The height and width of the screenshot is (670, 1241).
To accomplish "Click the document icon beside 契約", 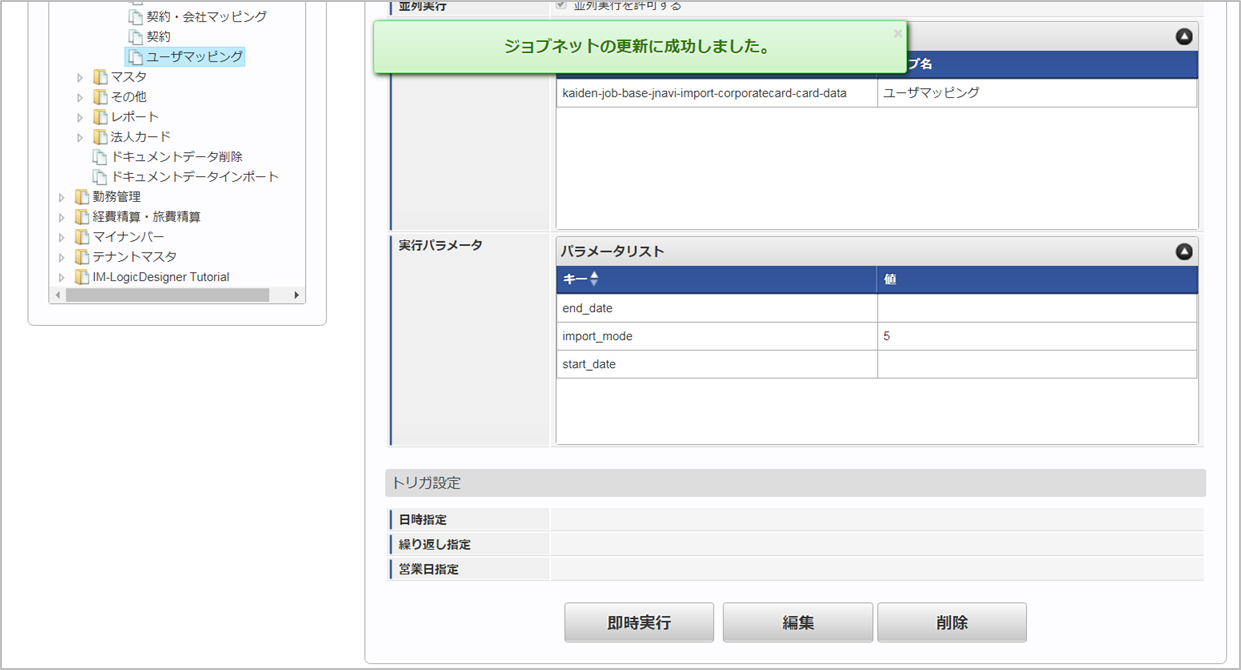I will pos(136,37).
